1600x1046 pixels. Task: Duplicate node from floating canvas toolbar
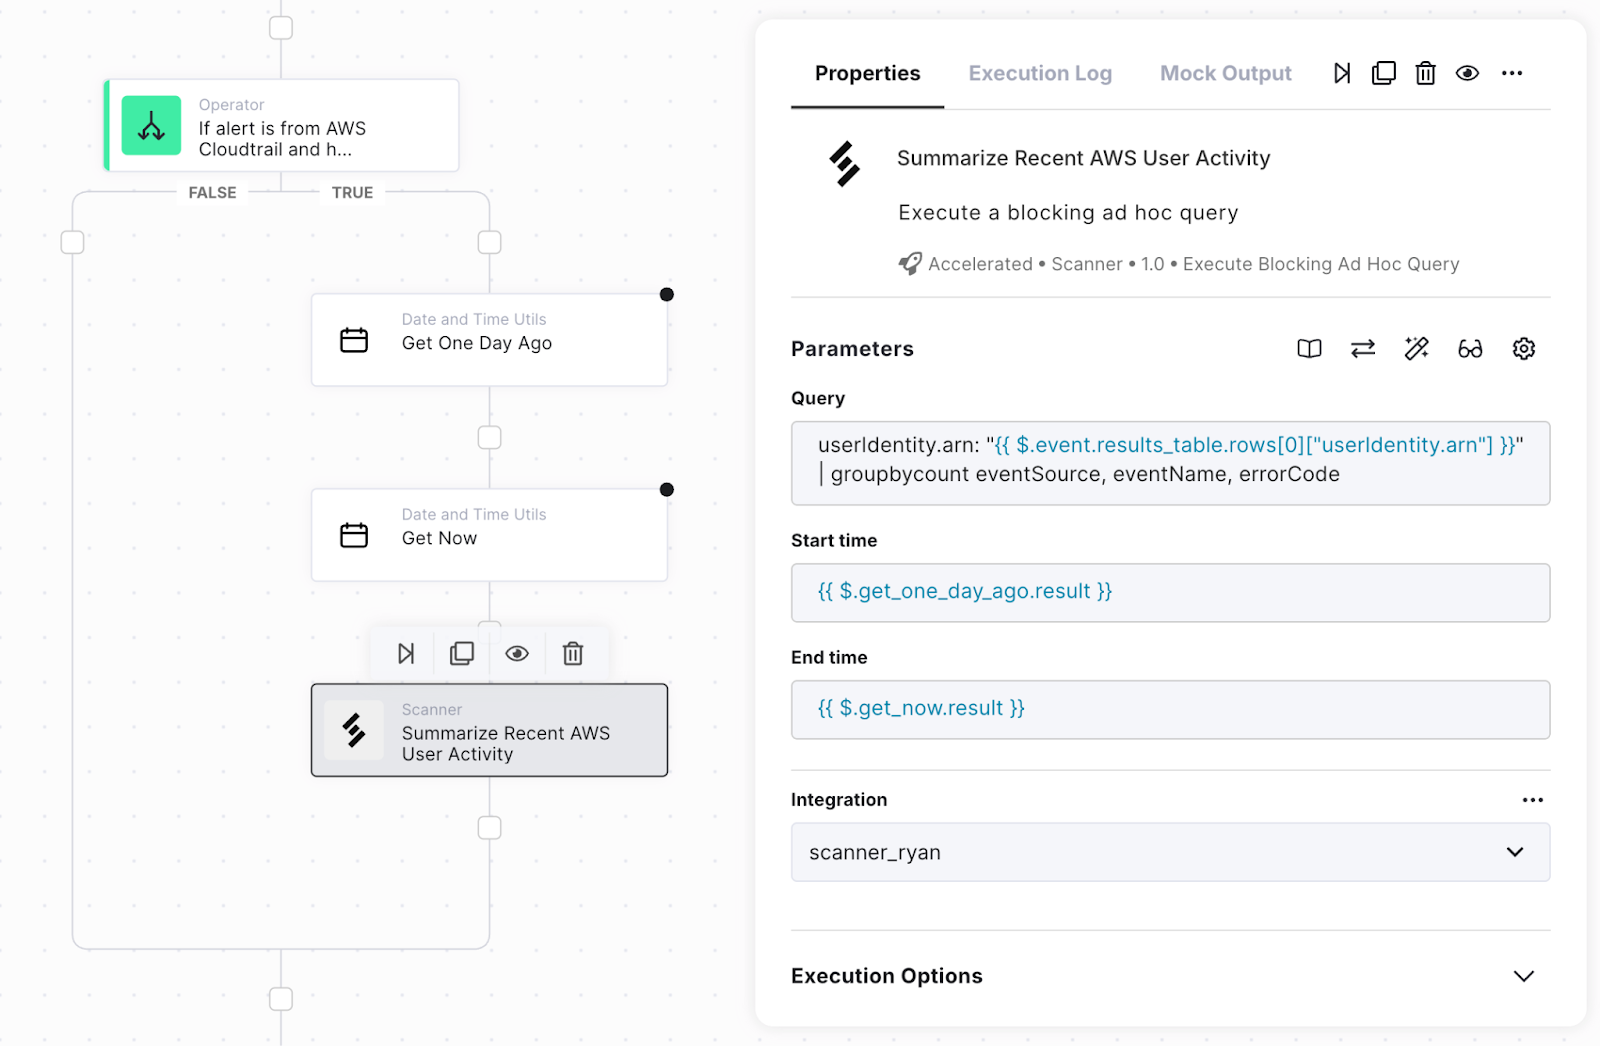(x=462, y=654)
